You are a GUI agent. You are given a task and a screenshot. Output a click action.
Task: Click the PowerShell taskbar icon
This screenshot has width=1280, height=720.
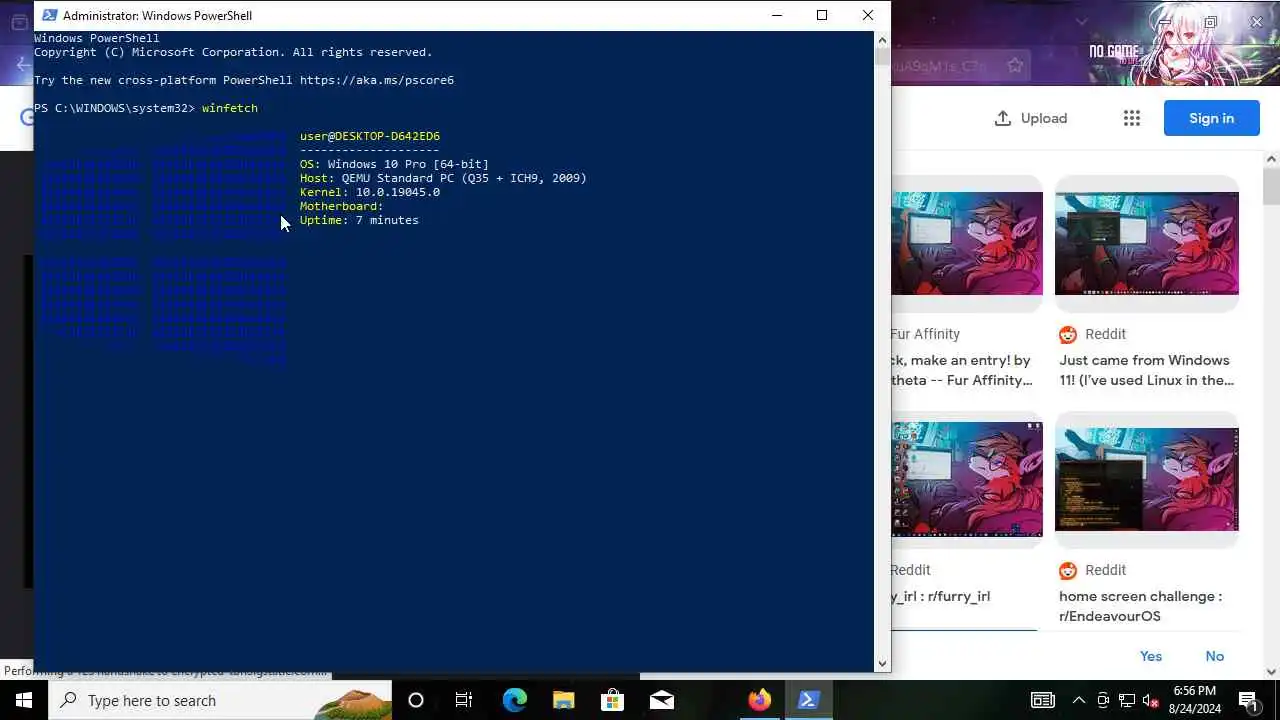[809, 700]
